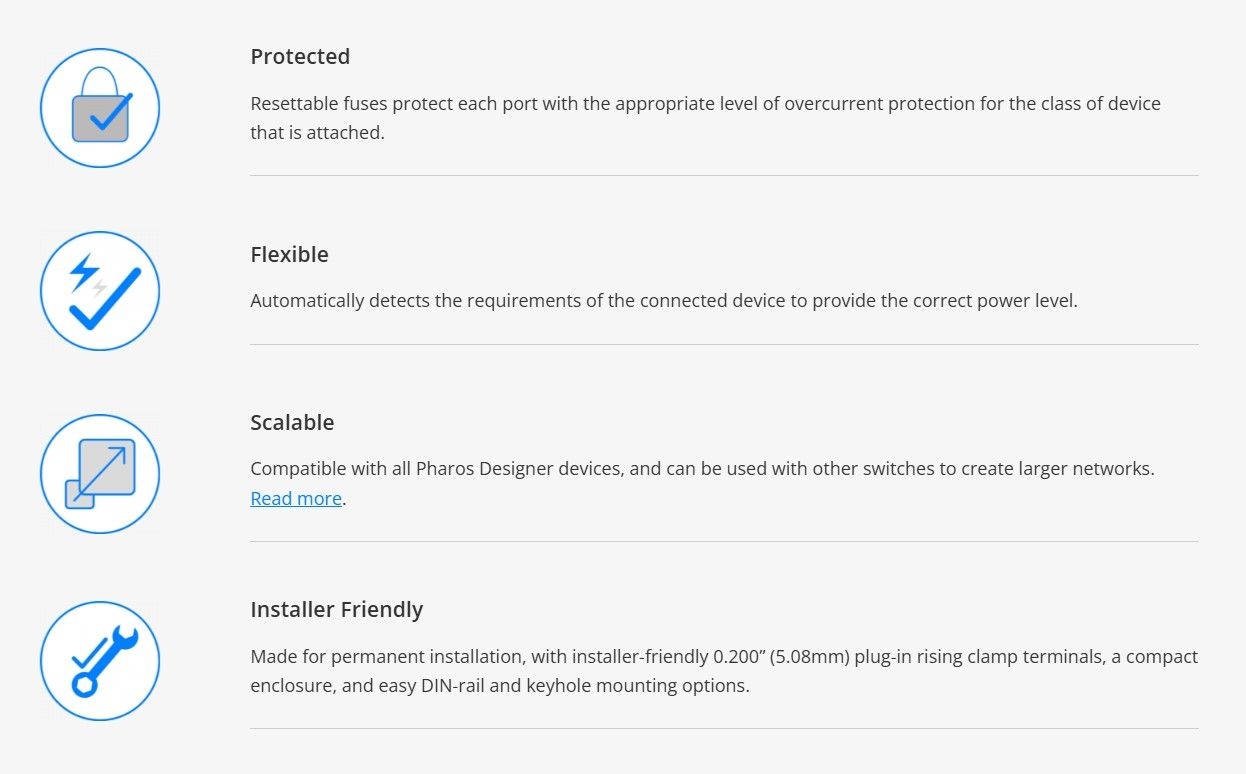Viewport: 1246px width, 774px height.
Task: Click the Flexible heading
Action: 289,254
